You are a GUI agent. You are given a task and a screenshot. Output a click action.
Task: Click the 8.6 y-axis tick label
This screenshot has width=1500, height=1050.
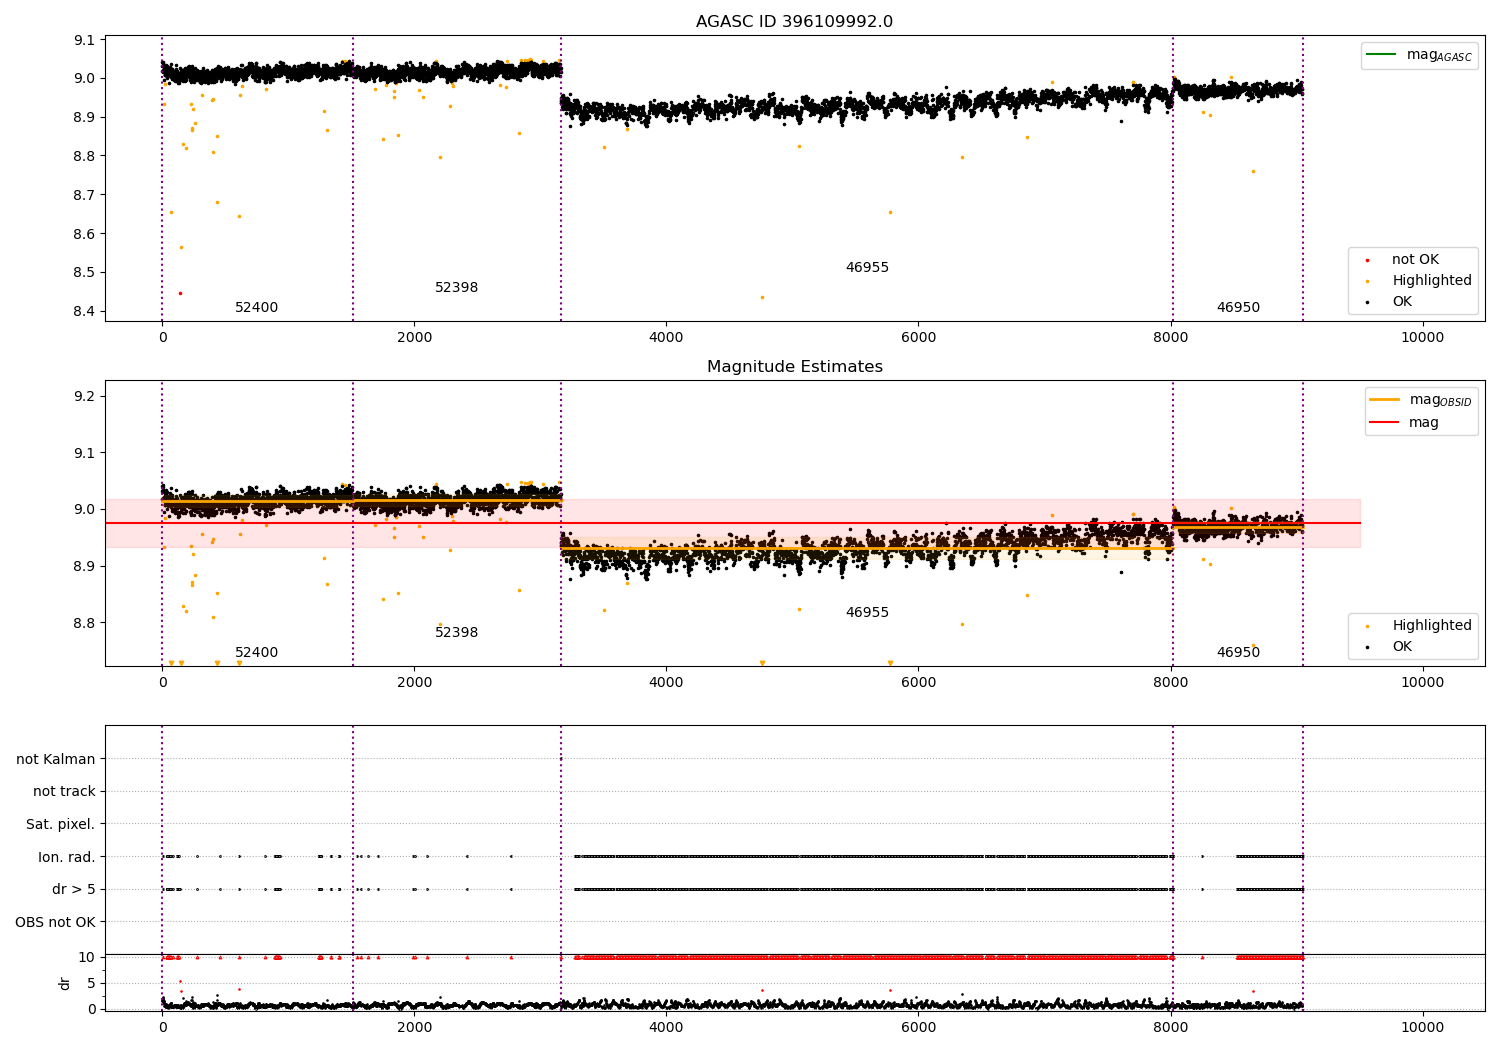pos(85,234)
